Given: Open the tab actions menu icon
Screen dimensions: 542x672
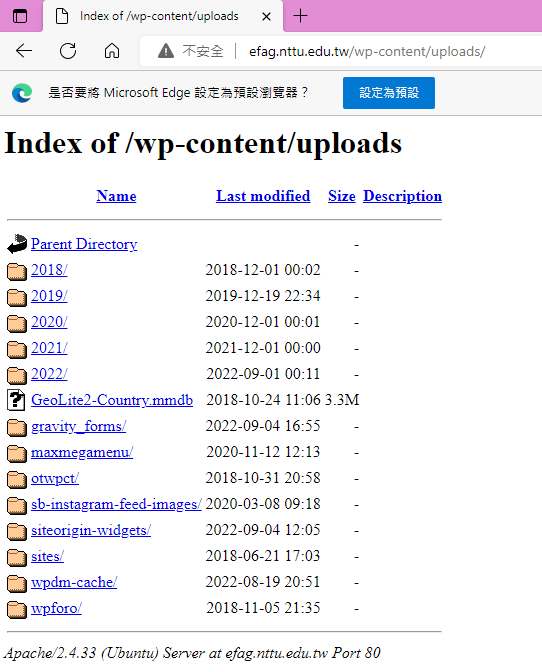Looking at the screenshot, I should [20, 16].
